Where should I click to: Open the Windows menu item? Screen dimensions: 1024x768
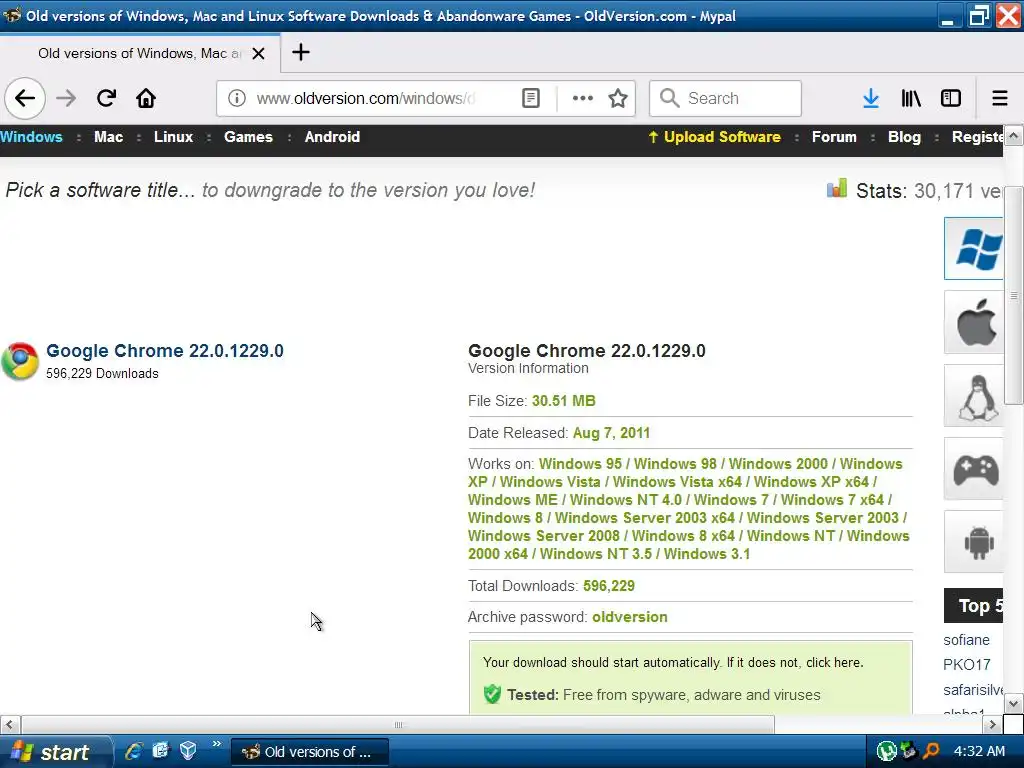click(31, 137)
